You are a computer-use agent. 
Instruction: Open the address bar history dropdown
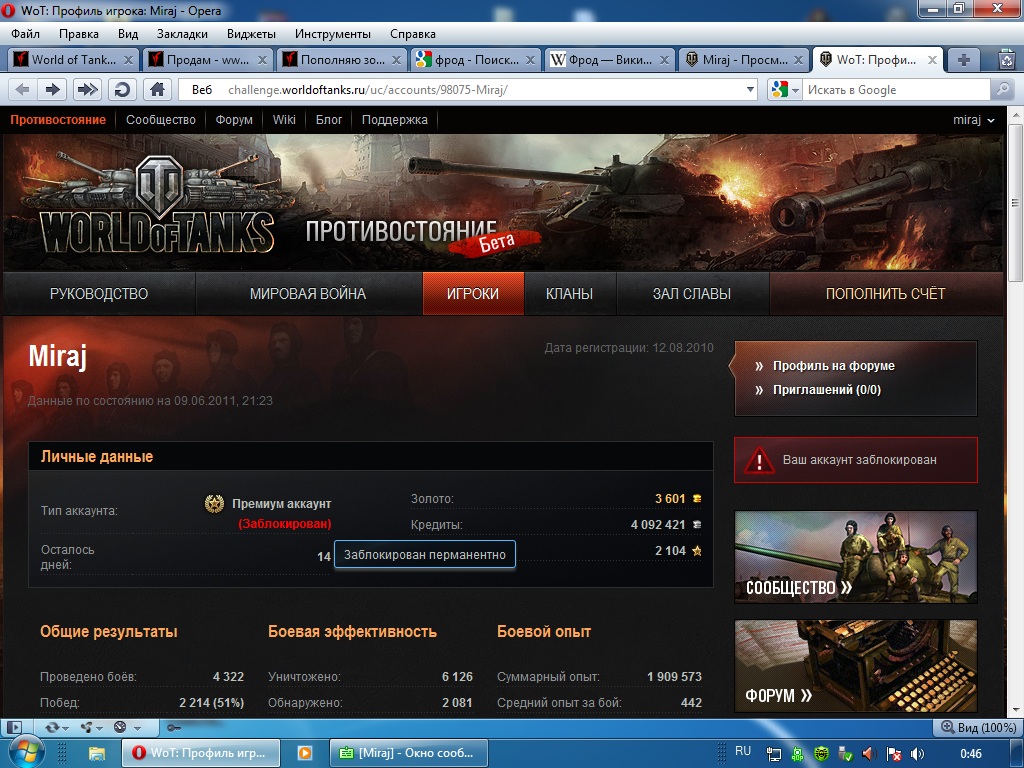(750, 90)
